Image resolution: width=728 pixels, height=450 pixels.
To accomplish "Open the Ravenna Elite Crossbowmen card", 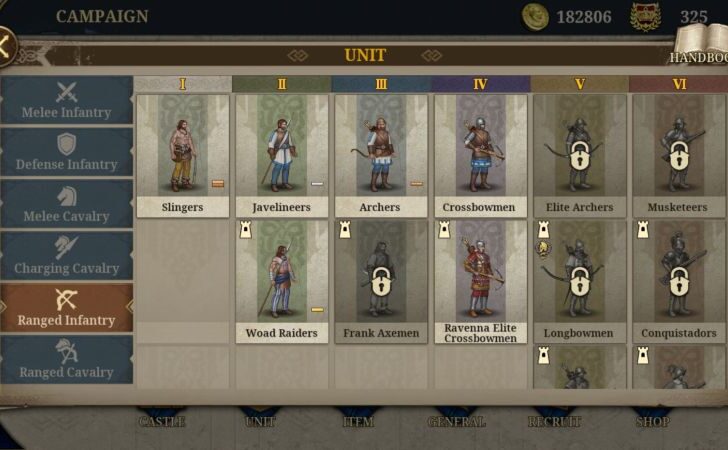I will [x=481, y=282].
